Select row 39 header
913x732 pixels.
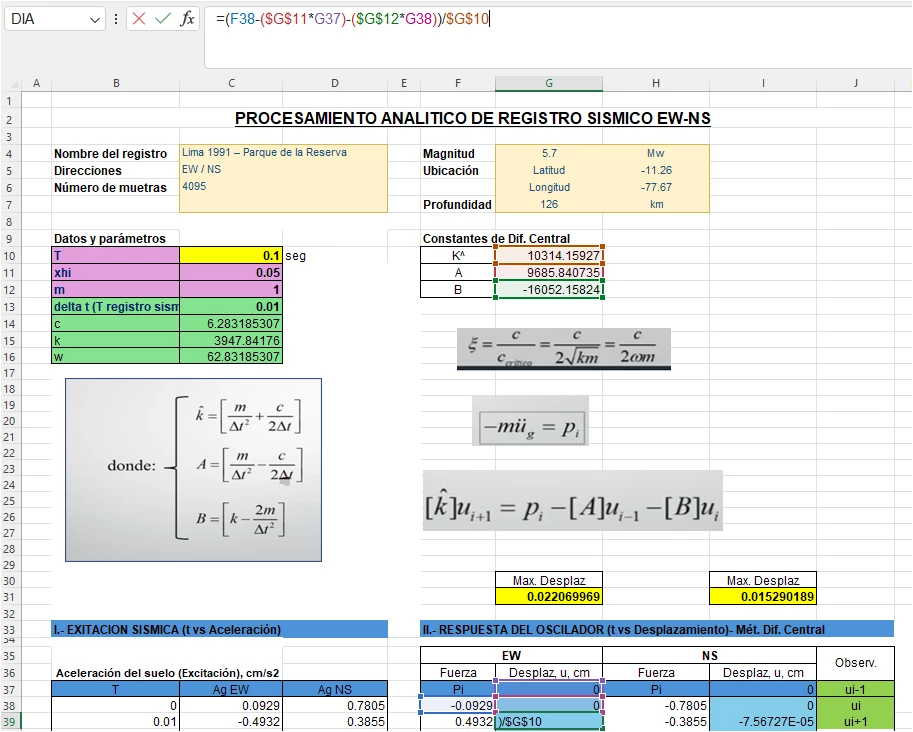[9, 722]
